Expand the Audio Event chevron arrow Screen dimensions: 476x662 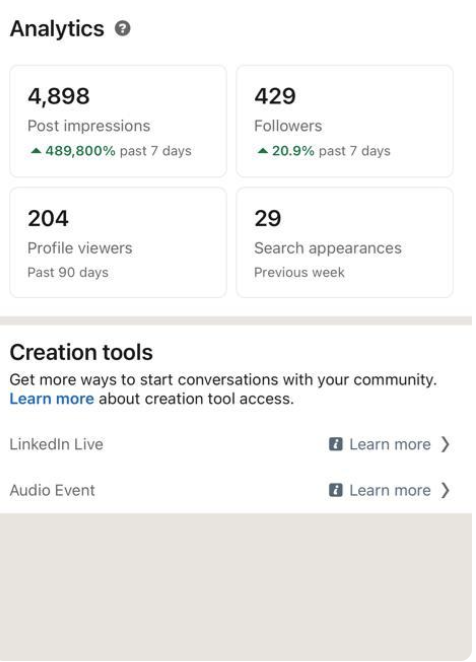[445, 490]
